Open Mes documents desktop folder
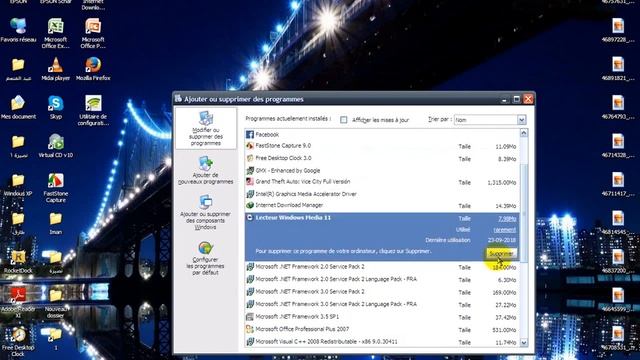This screenshot has height=360, width=640. click(x=18, y=107)
